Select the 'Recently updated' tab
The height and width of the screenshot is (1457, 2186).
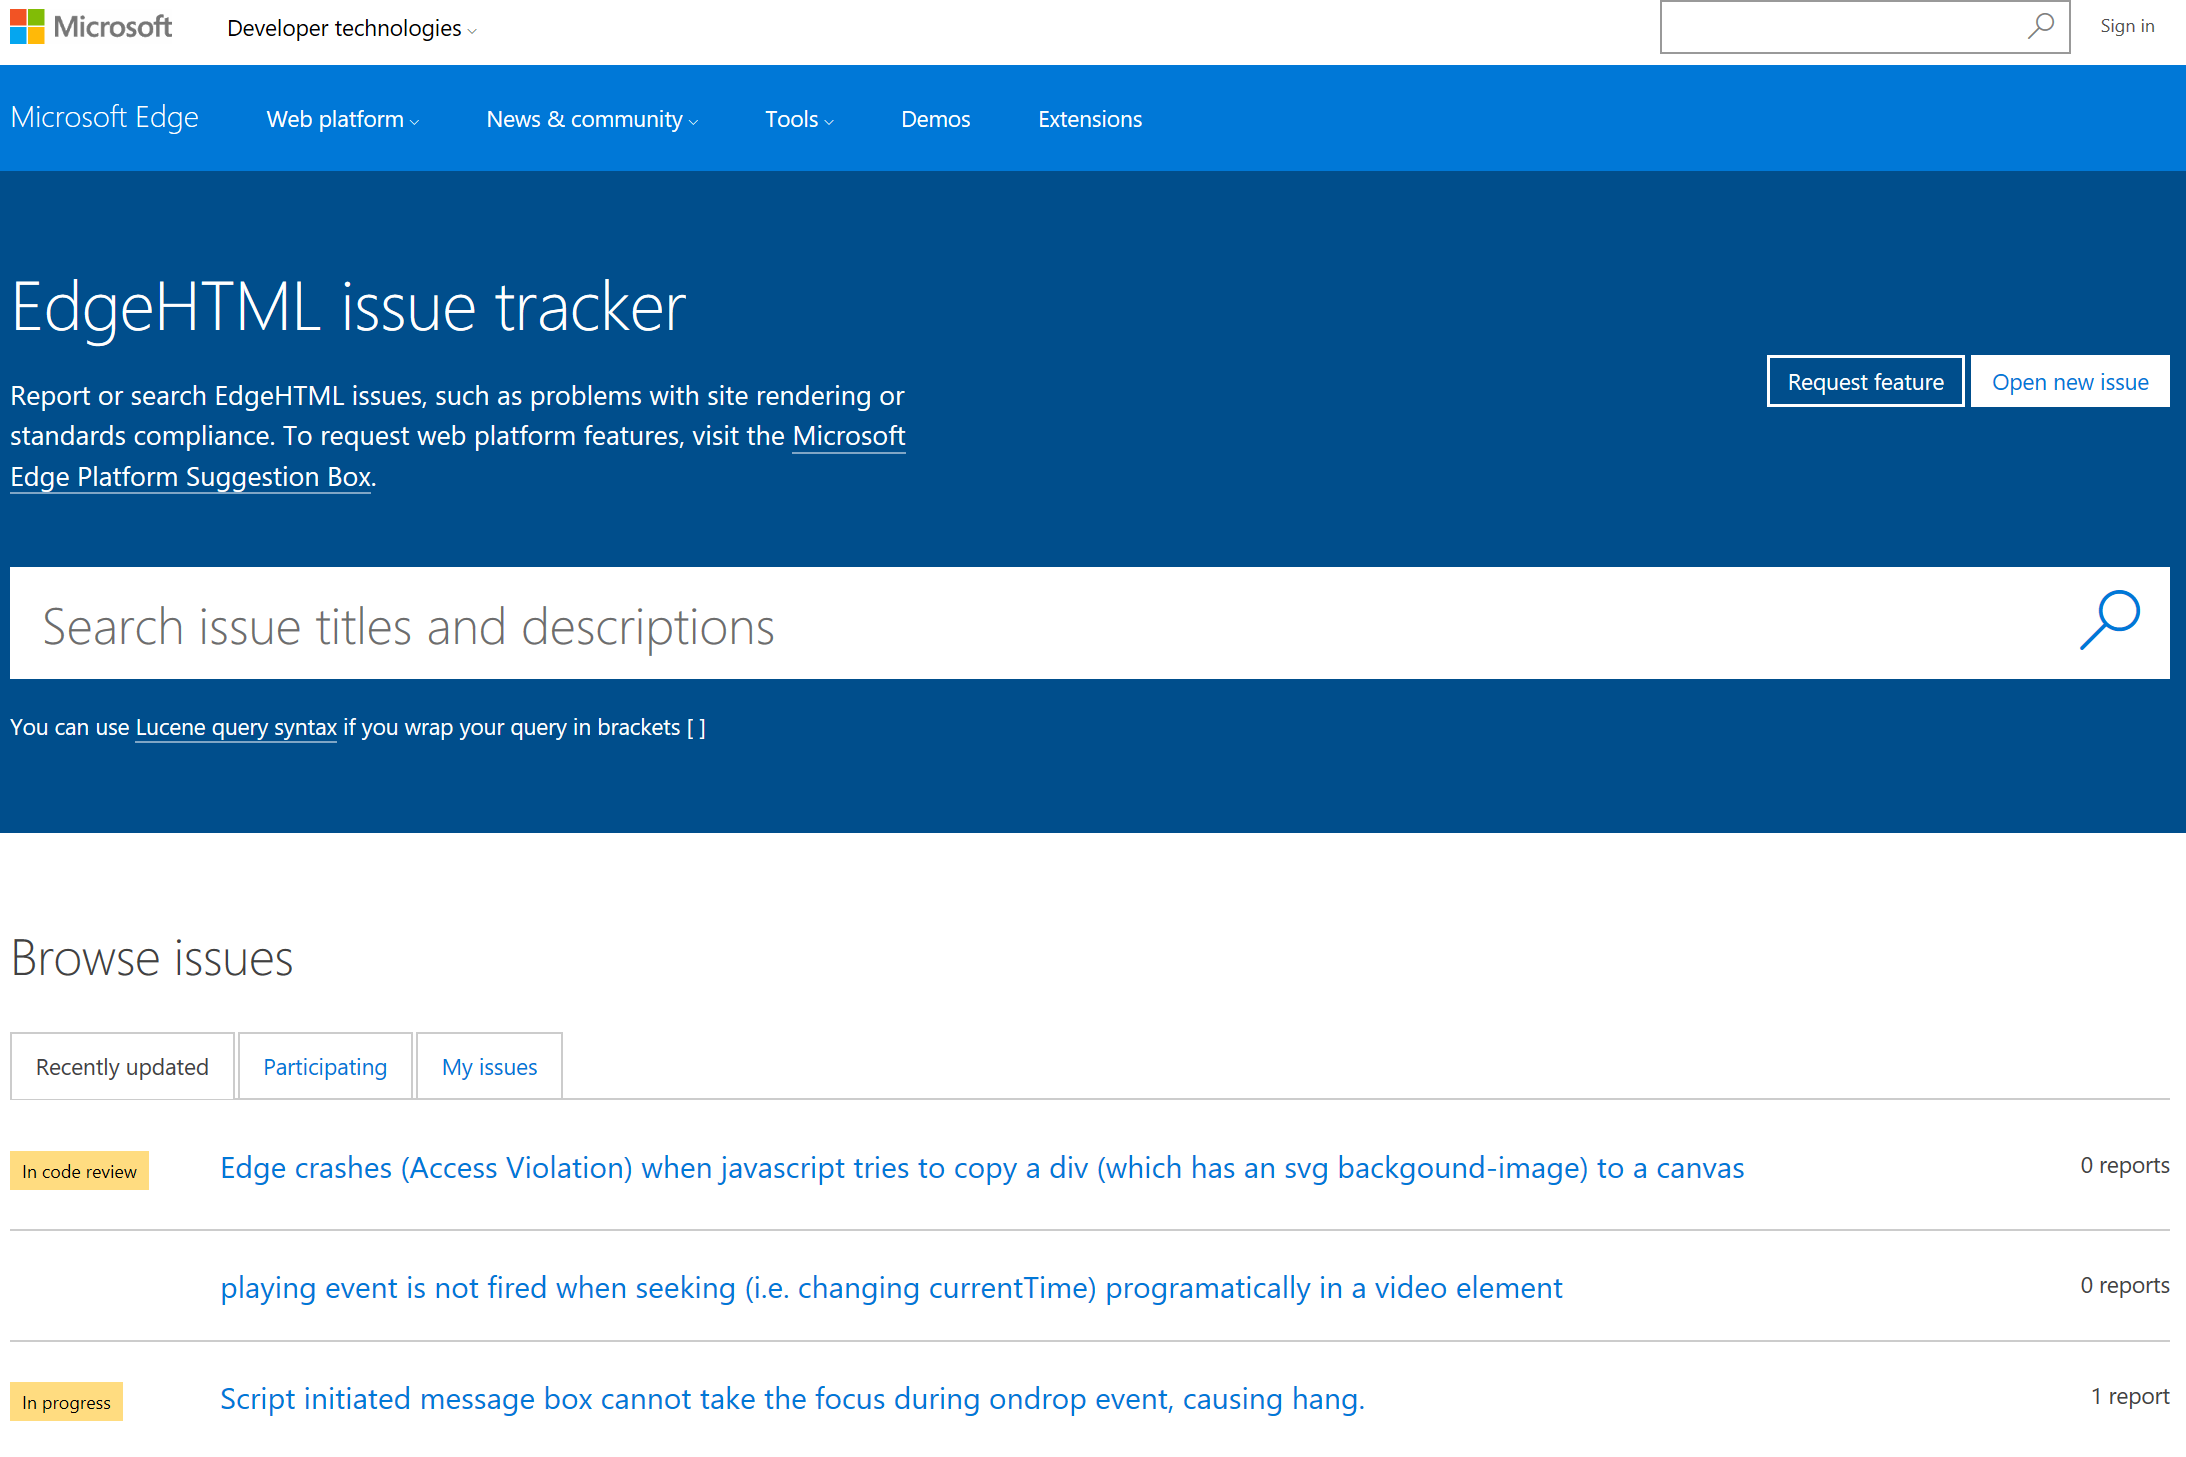(122, 1065)
